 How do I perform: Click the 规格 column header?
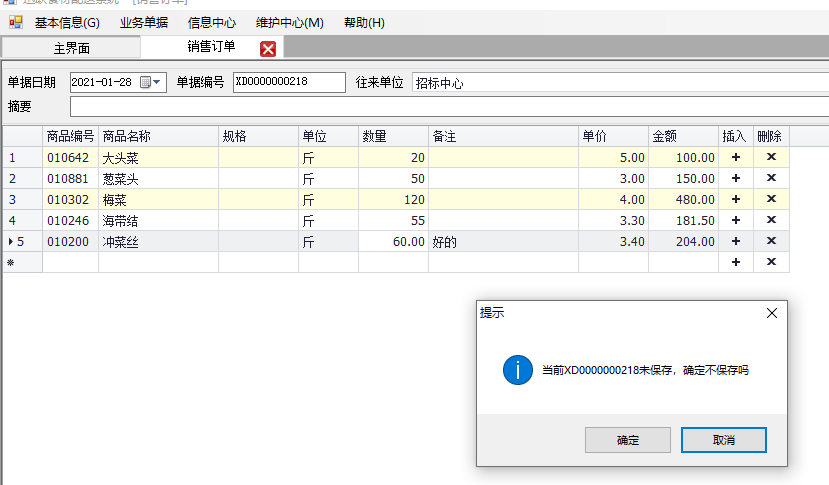pos(259,136)
